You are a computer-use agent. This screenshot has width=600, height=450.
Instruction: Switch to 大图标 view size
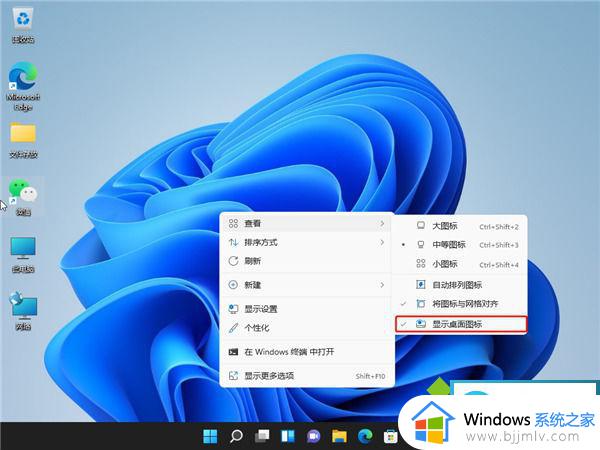click(x=461, y=226)
